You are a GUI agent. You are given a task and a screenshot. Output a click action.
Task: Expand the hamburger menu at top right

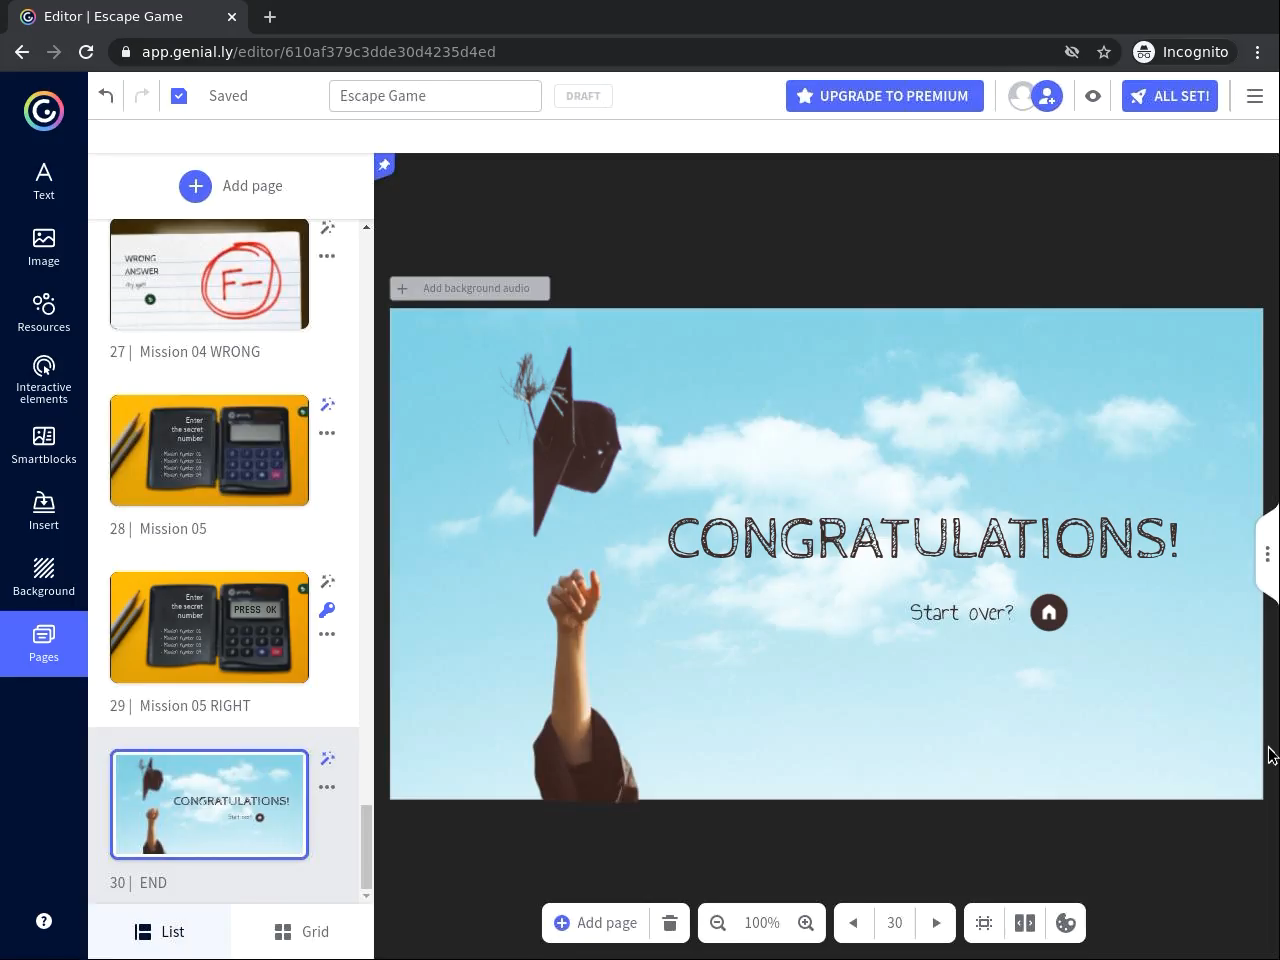(x=1255, y=96)
